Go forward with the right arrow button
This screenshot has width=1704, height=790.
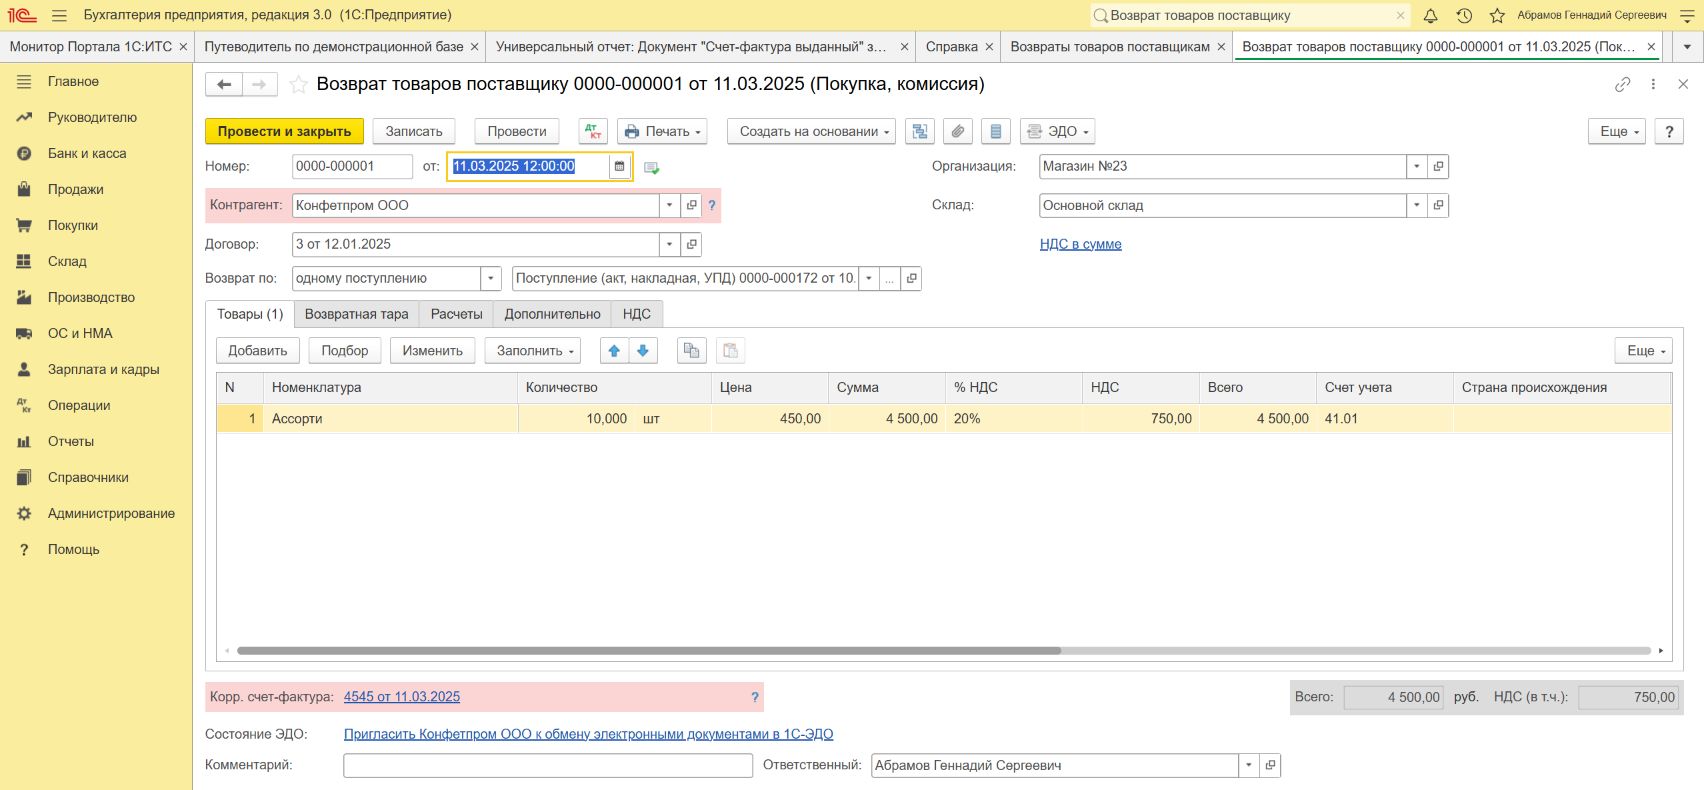[x=259, y=85]
